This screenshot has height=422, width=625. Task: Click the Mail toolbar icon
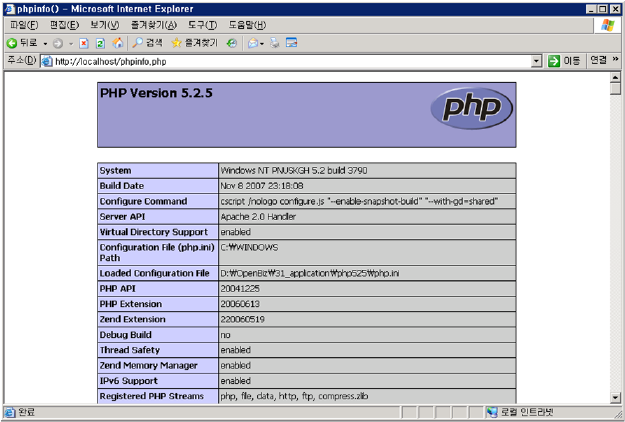point(254,43)
